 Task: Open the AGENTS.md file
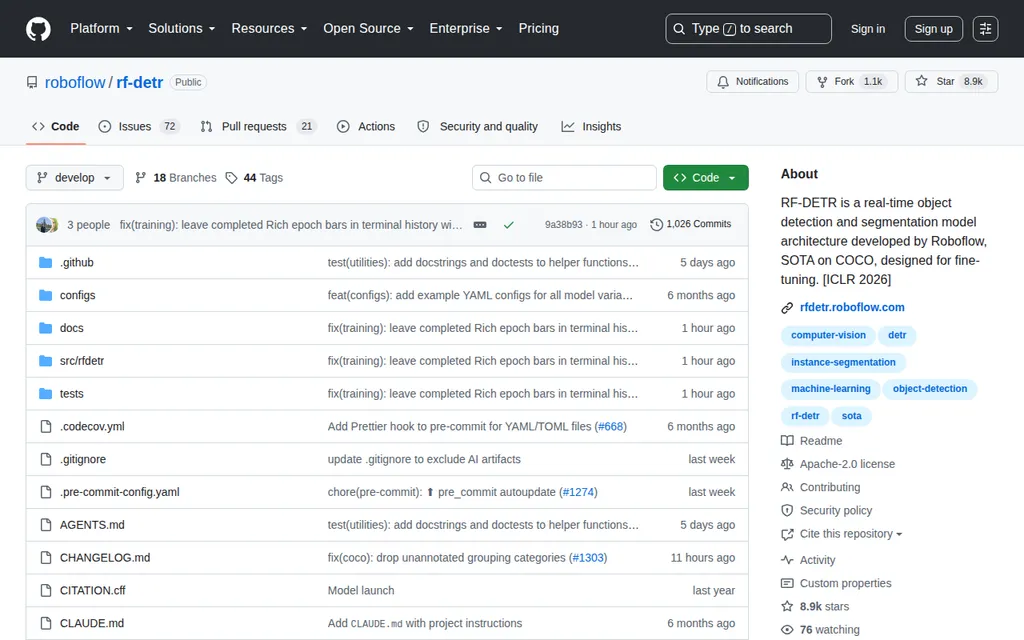[x=92, y=525]
